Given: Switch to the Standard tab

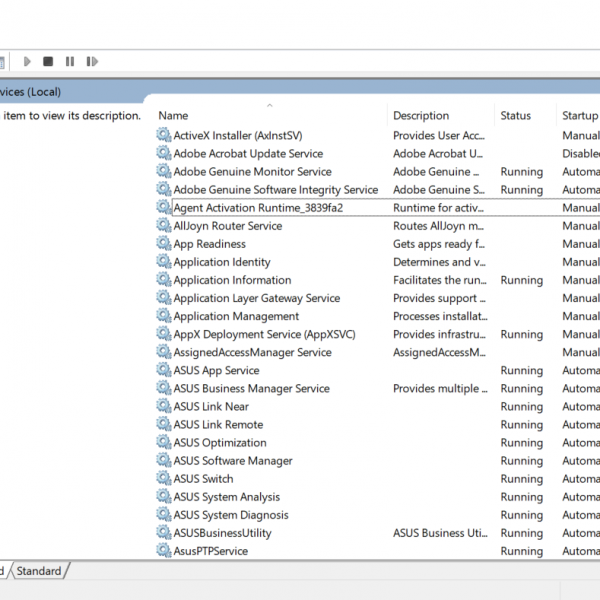Looking at the screenshot, I should (x=39, y=571).
